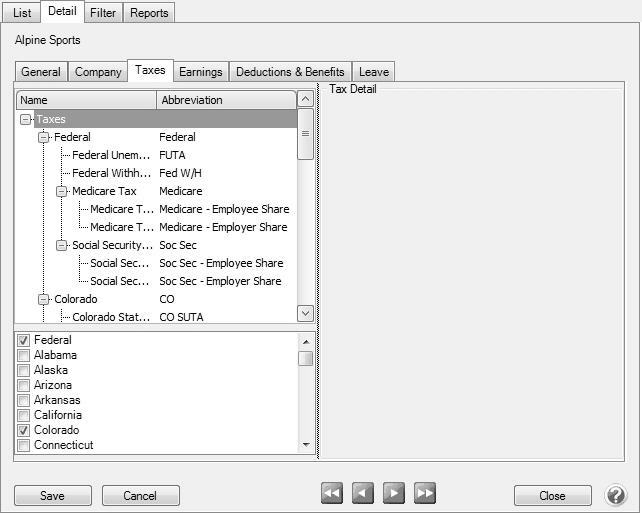The height and width of the screenshot is (514, 642).
Task: Open the Deductions & Benefits tab
Action: tap(290, 72)
